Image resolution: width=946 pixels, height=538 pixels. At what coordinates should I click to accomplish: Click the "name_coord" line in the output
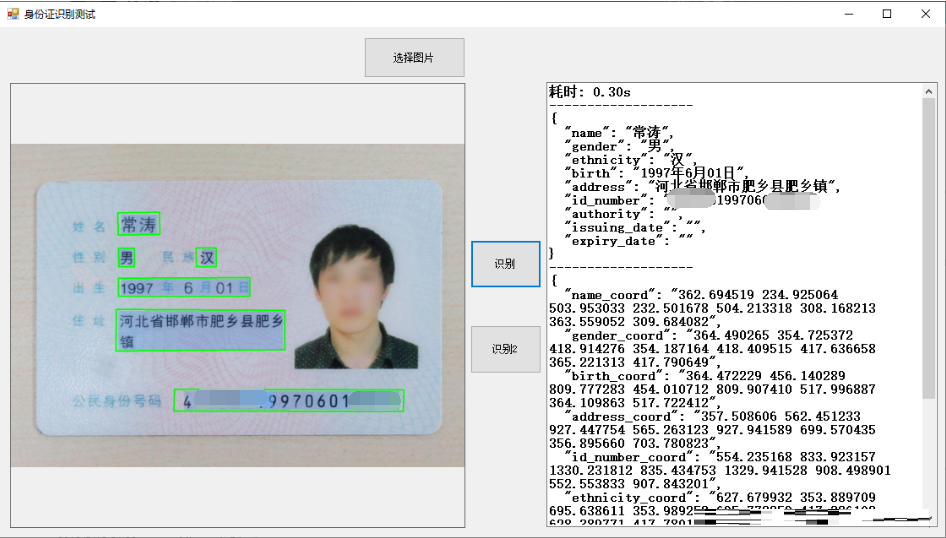(x=700, y=295)
